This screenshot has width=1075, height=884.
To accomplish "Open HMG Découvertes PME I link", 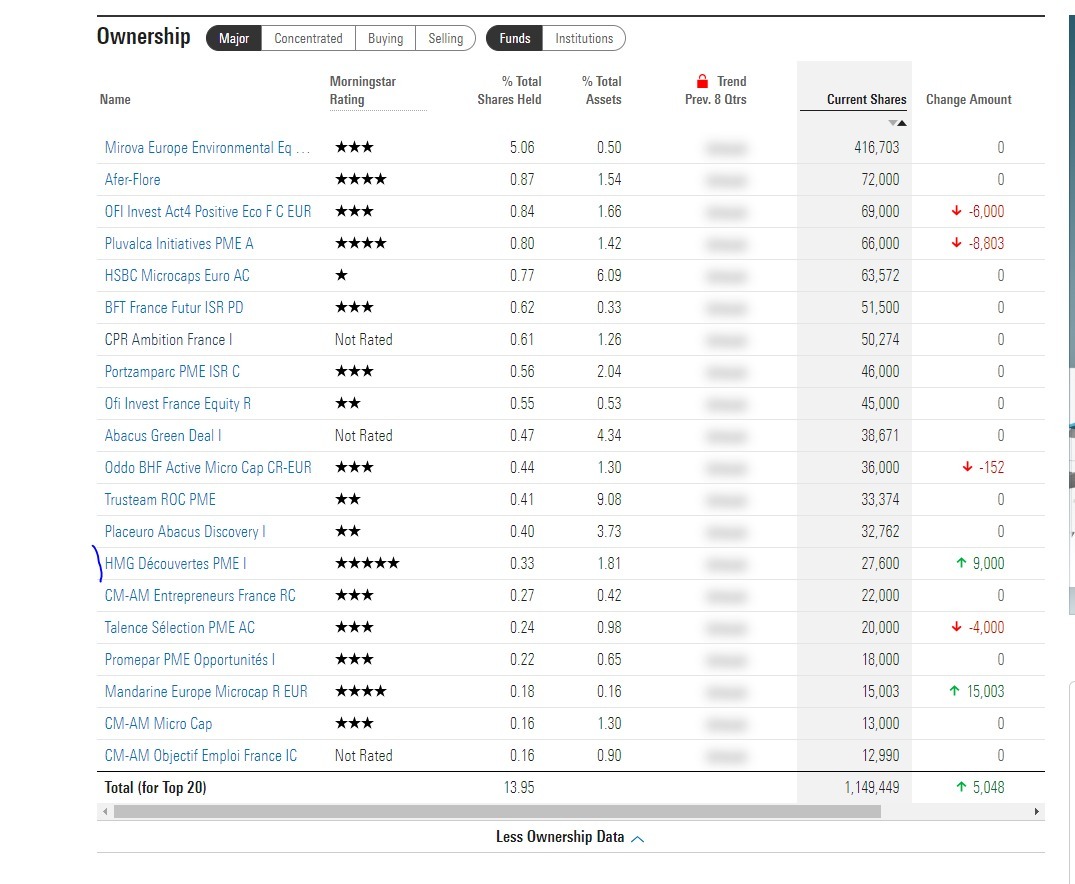I will (x=176, y=564).
